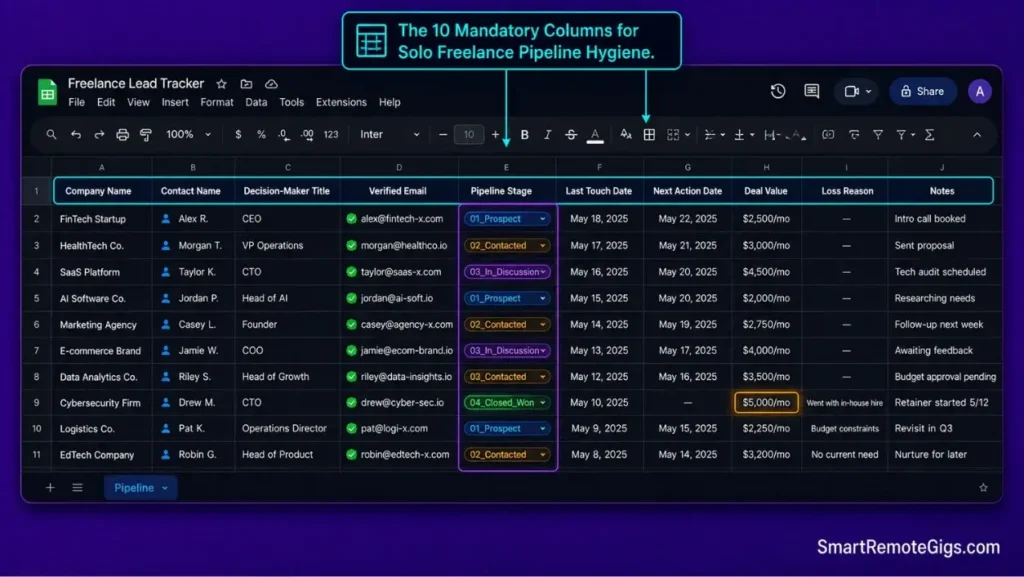Open the Google Sheets home icon

pos(47,92)
